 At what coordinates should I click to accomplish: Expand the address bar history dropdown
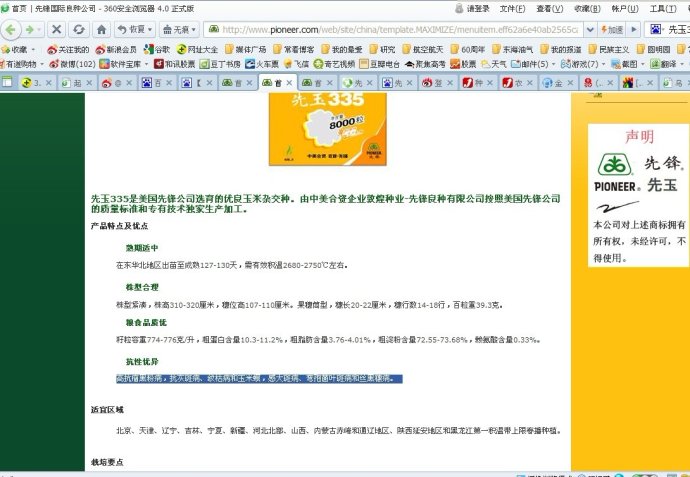[590, 29]
